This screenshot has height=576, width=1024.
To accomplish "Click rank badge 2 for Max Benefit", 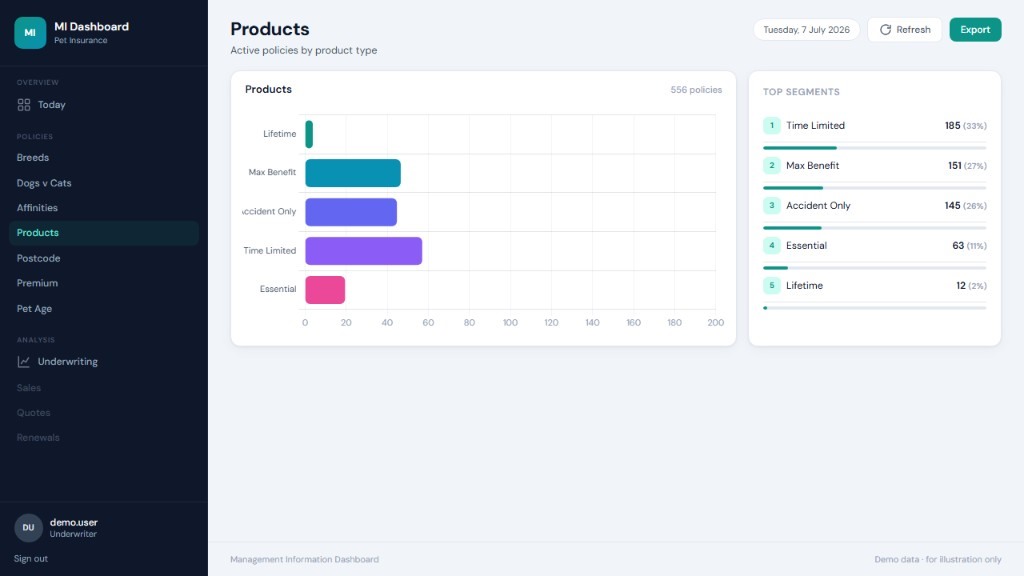I will 771,165.
